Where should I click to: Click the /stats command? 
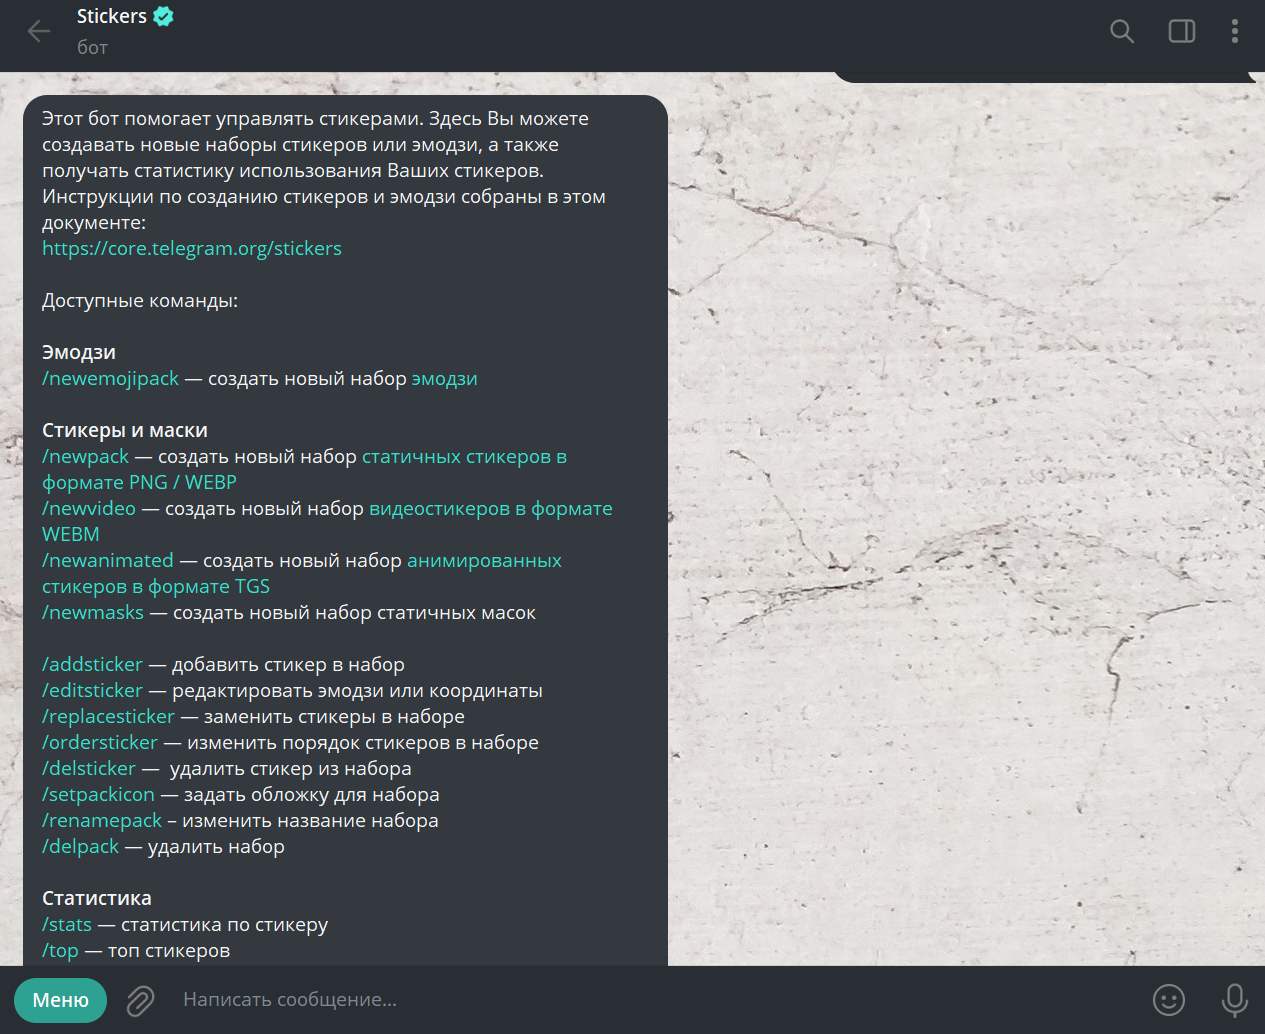point(67,924)
